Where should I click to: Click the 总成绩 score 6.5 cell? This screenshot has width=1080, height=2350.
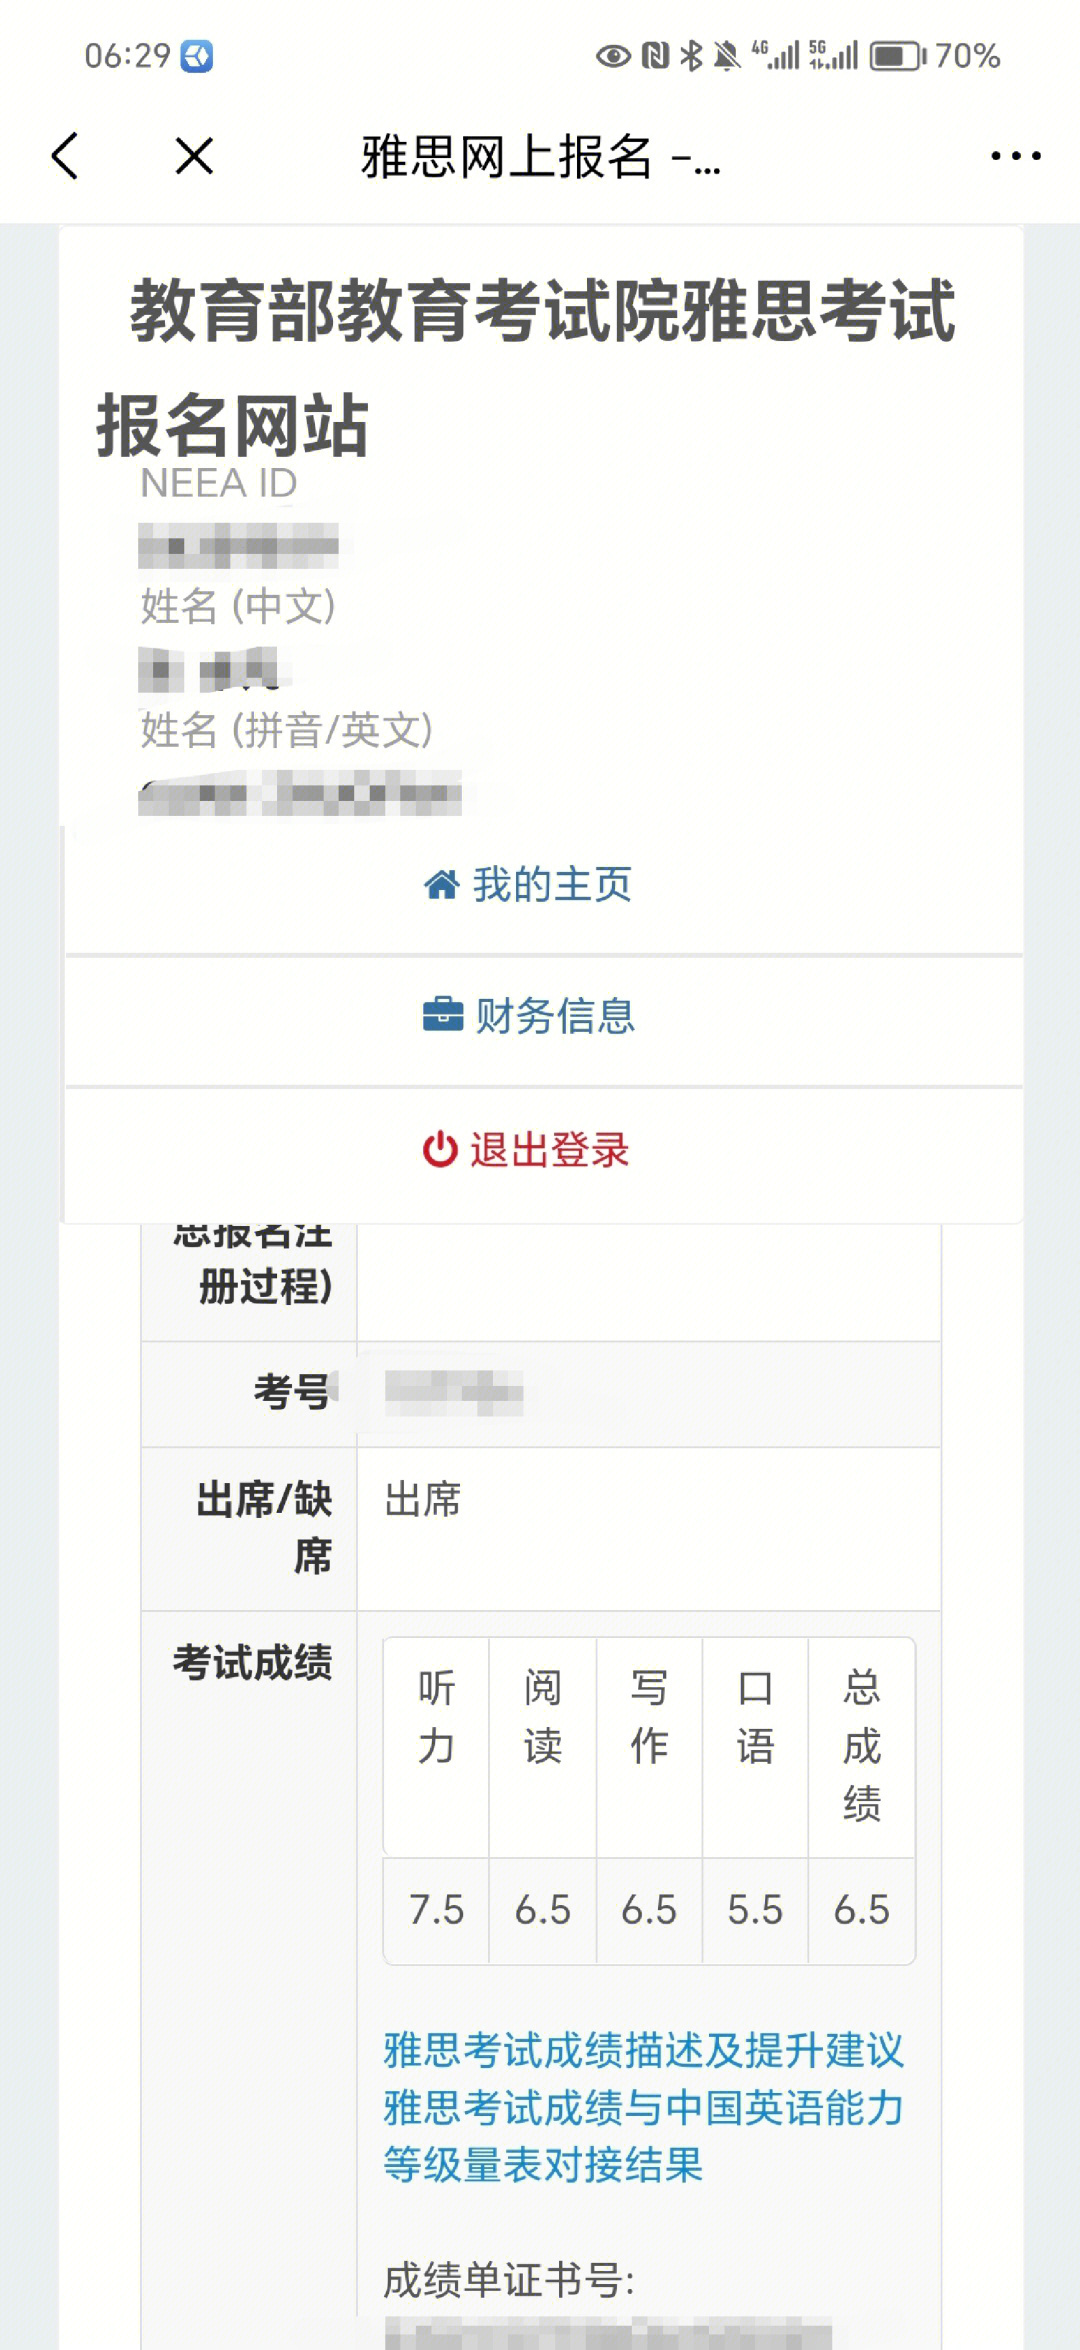pyautogui.click(x=862, y=1910)
